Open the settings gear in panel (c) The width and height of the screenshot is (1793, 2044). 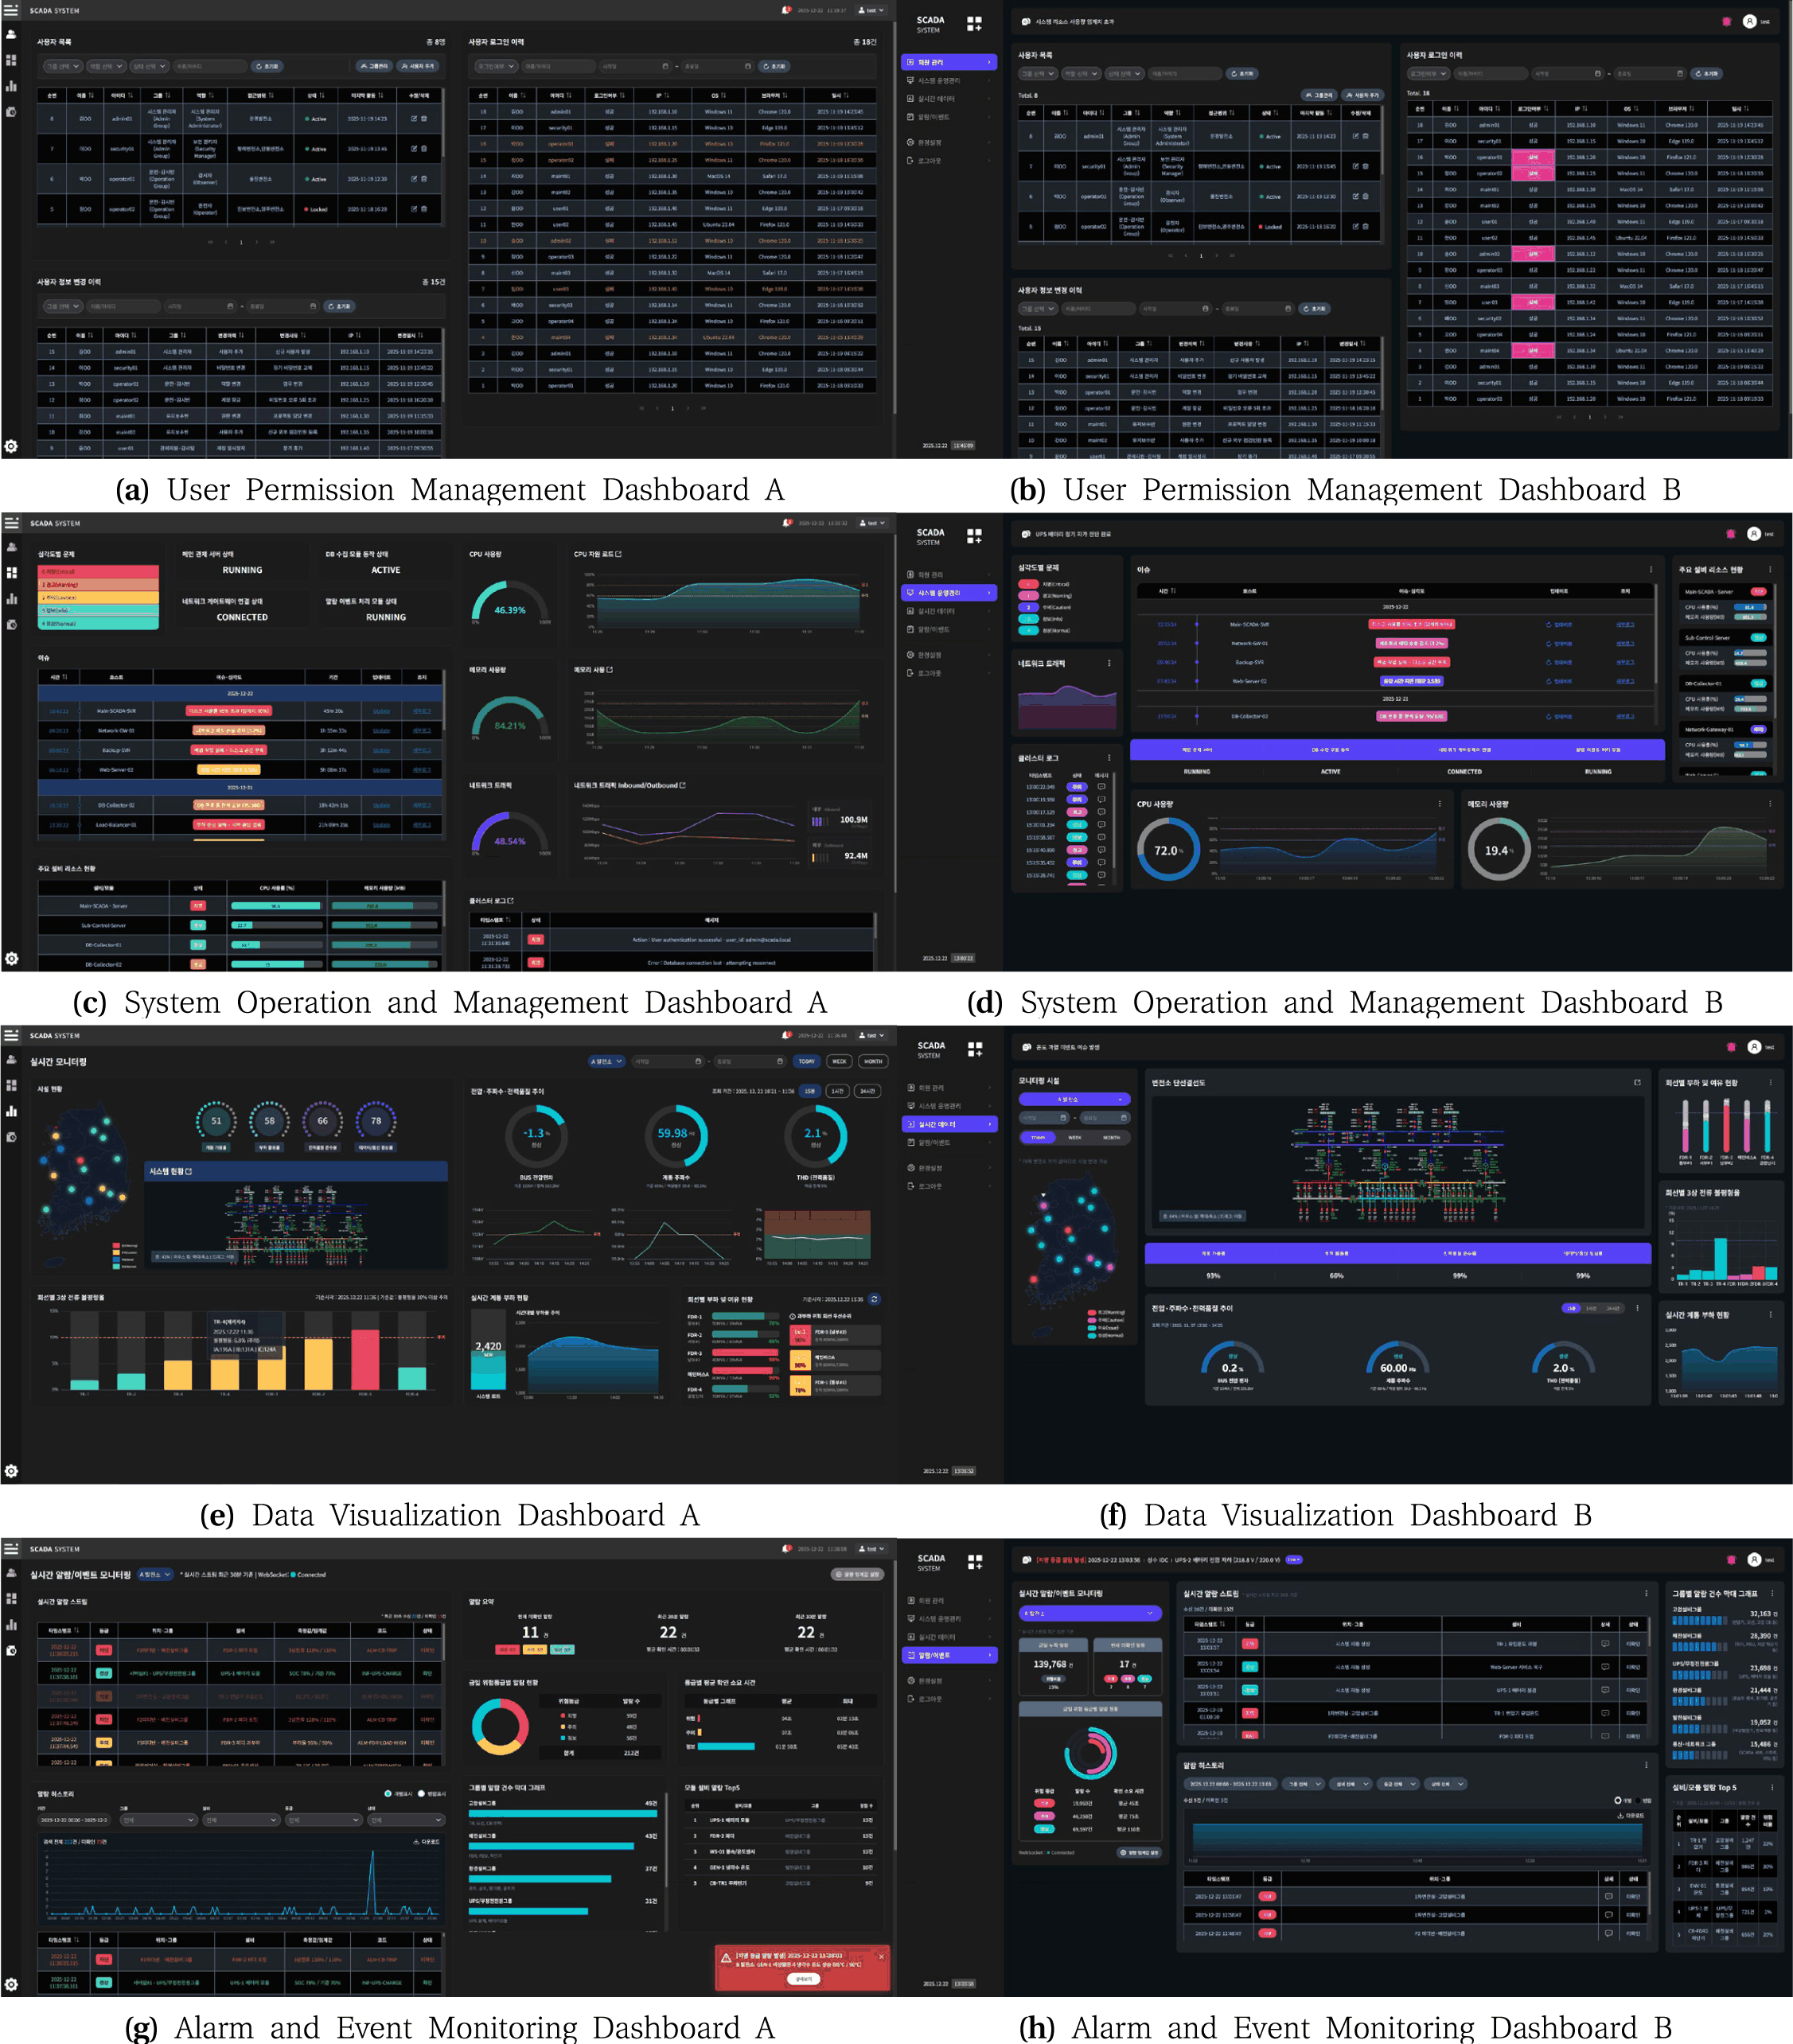(11, 958)
